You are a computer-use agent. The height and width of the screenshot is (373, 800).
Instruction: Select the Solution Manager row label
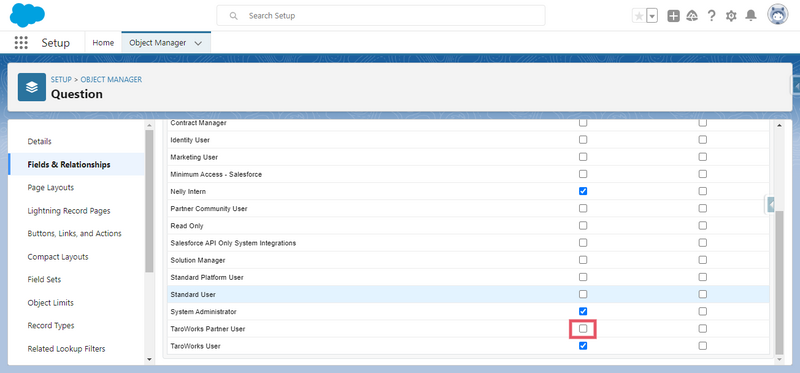click(198, 260)
